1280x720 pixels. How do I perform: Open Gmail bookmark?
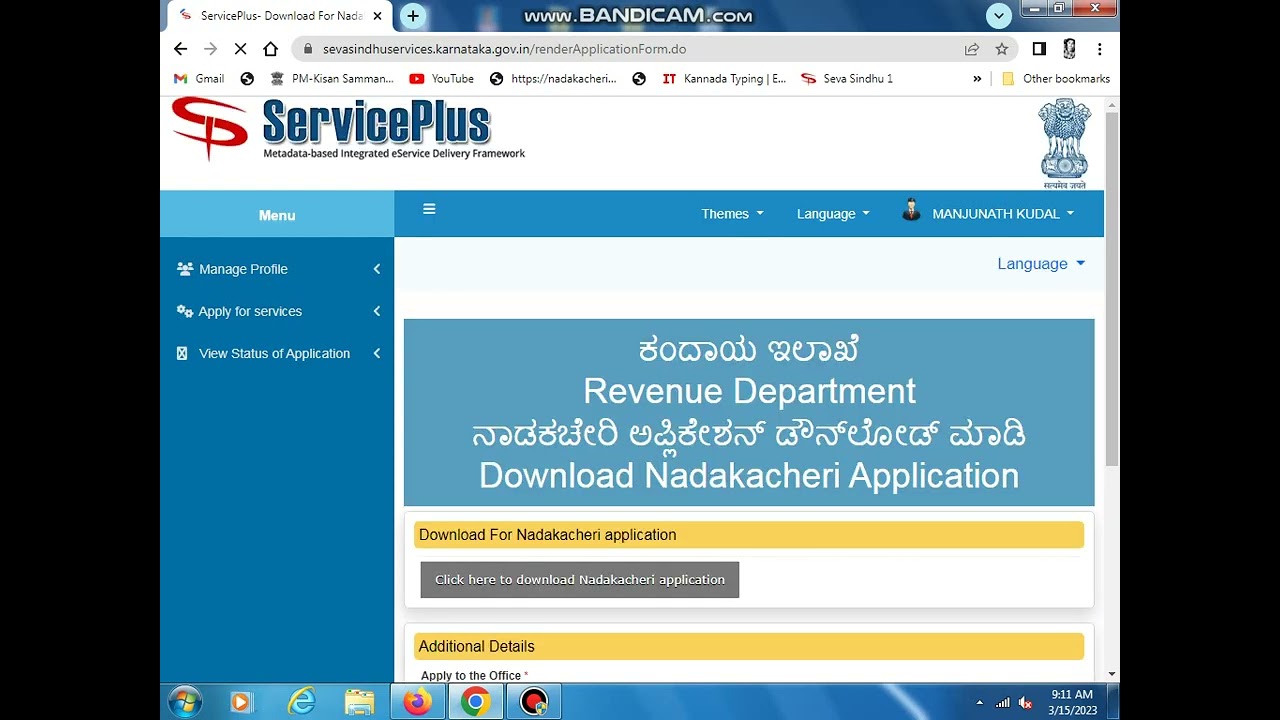(x=199, y=79)
